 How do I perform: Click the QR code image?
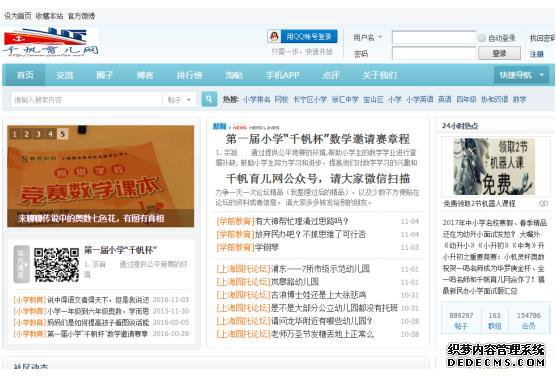[x=56, y=265]
